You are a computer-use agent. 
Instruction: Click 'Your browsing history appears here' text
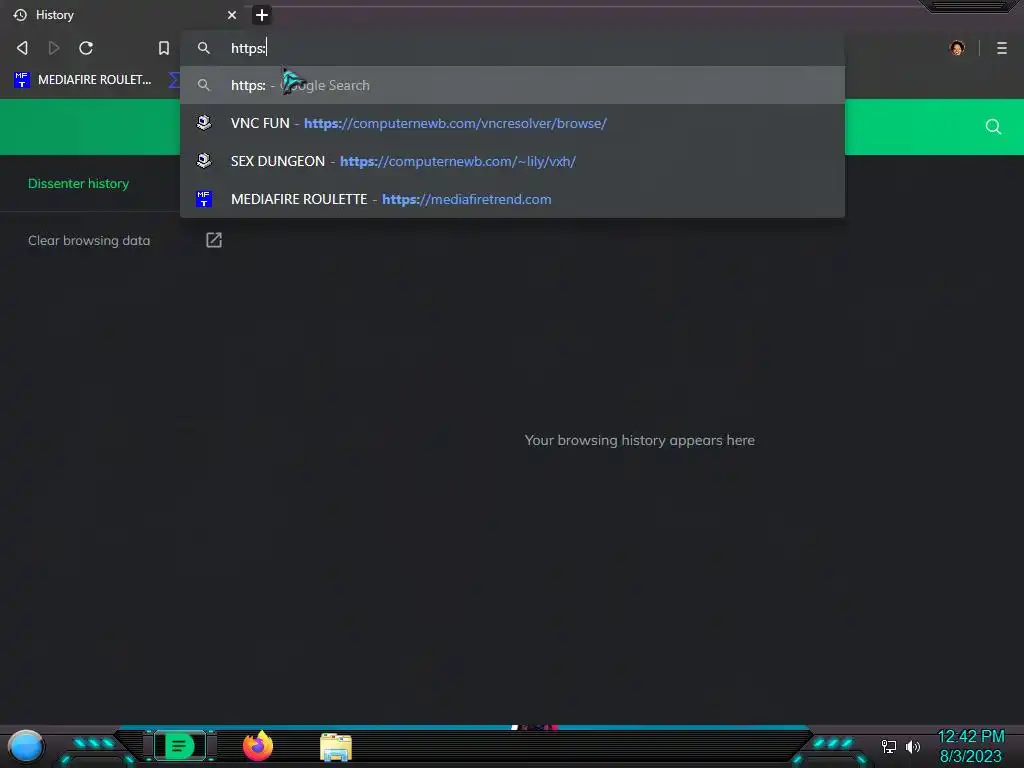pyautogui.click(x=639, y=440)
